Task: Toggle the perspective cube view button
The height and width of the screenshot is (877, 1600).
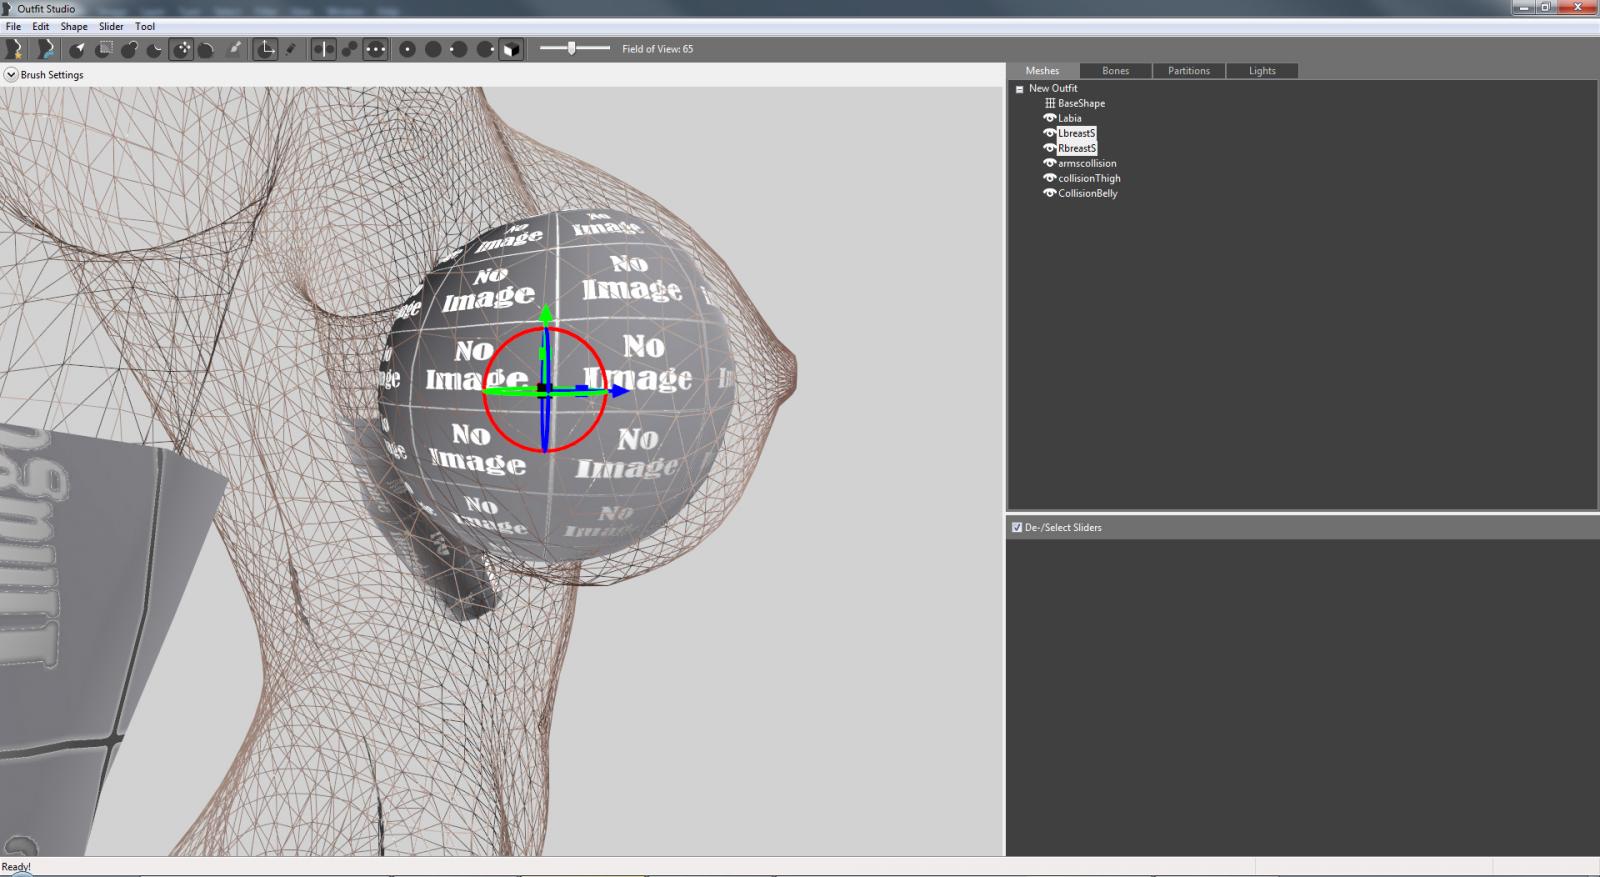Action: 511,49
